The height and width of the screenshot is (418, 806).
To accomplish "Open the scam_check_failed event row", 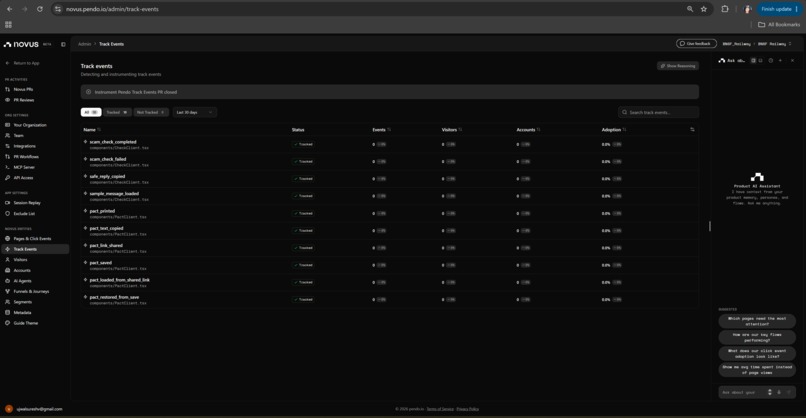I will pyautogui.click(x=390, y=161).
